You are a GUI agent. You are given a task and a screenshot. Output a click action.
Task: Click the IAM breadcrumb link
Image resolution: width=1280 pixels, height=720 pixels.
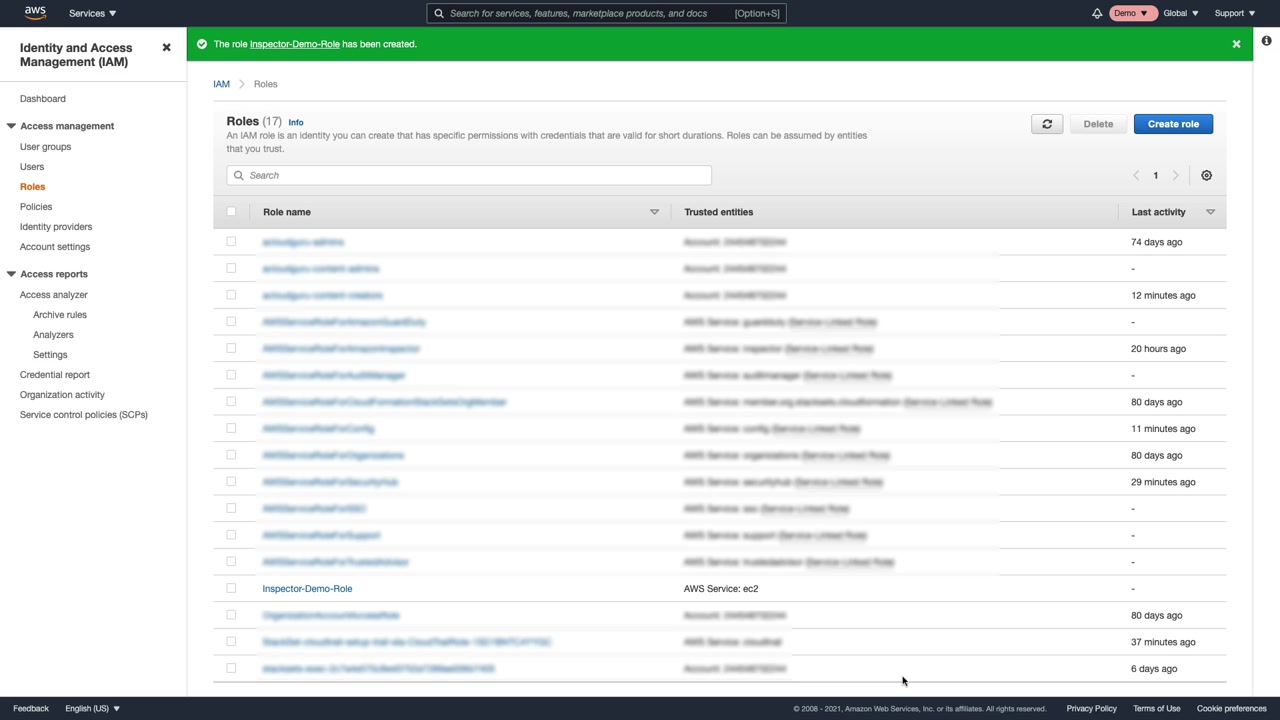coord(221,84)
